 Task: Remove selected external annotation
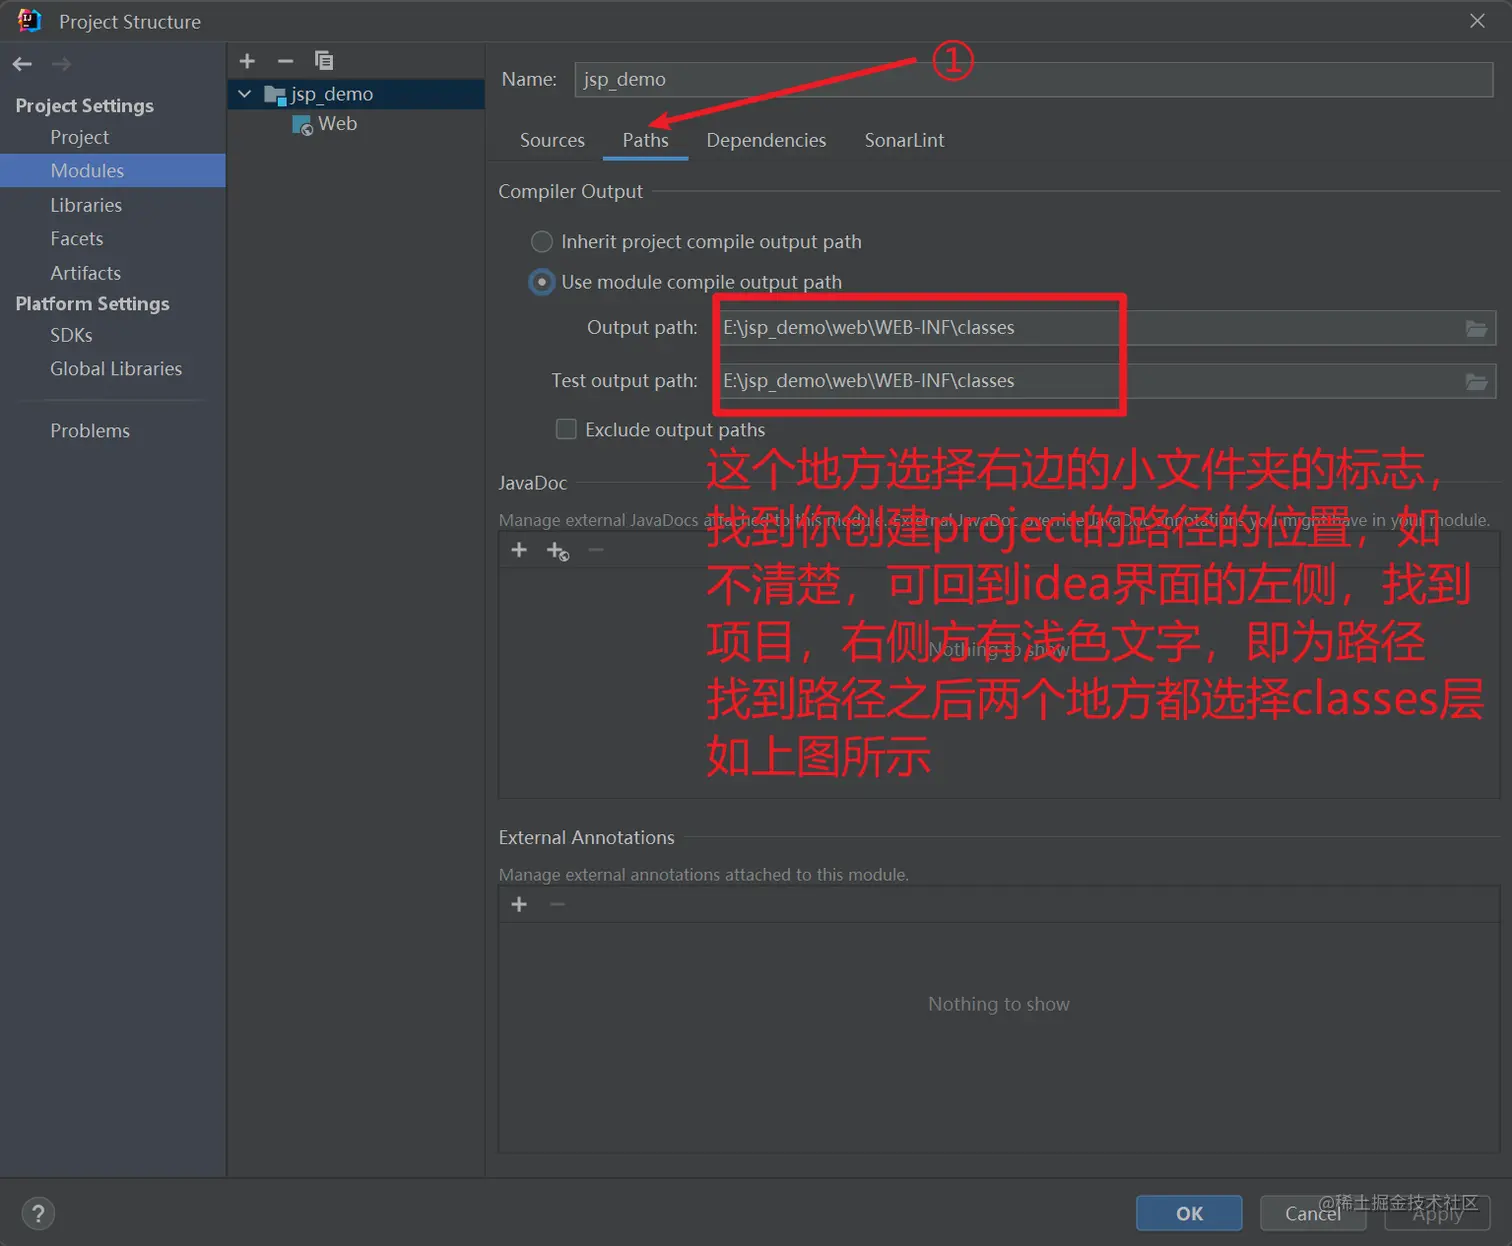coord(557,904)
